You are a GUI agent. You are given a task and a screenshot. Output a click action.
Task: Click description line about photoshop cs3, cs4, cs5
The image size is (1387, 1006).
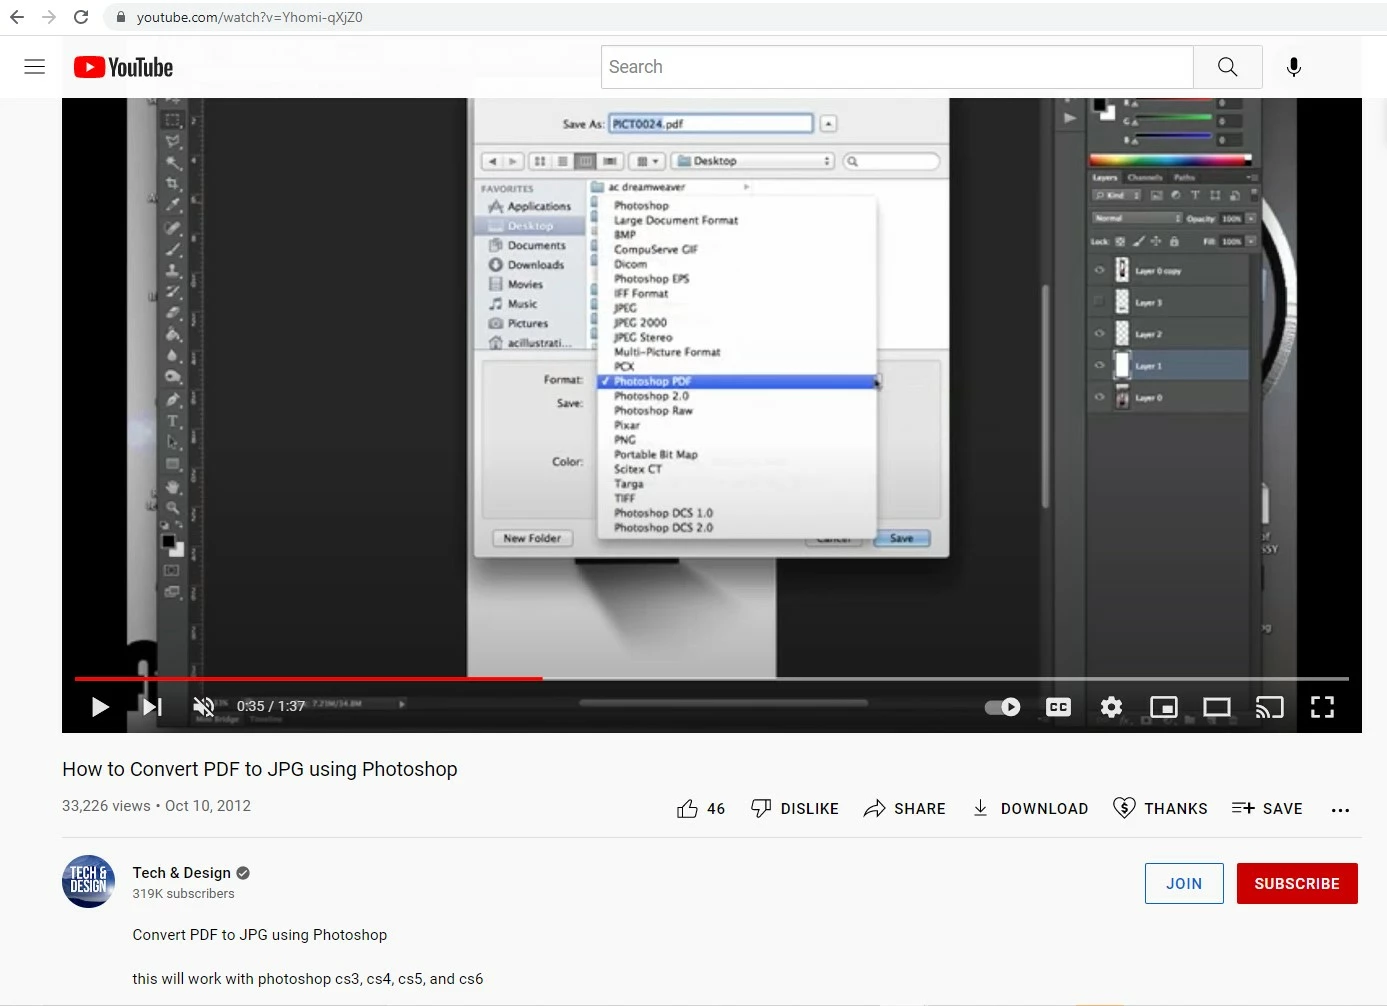pyautogui.click(x=308, y=979)
